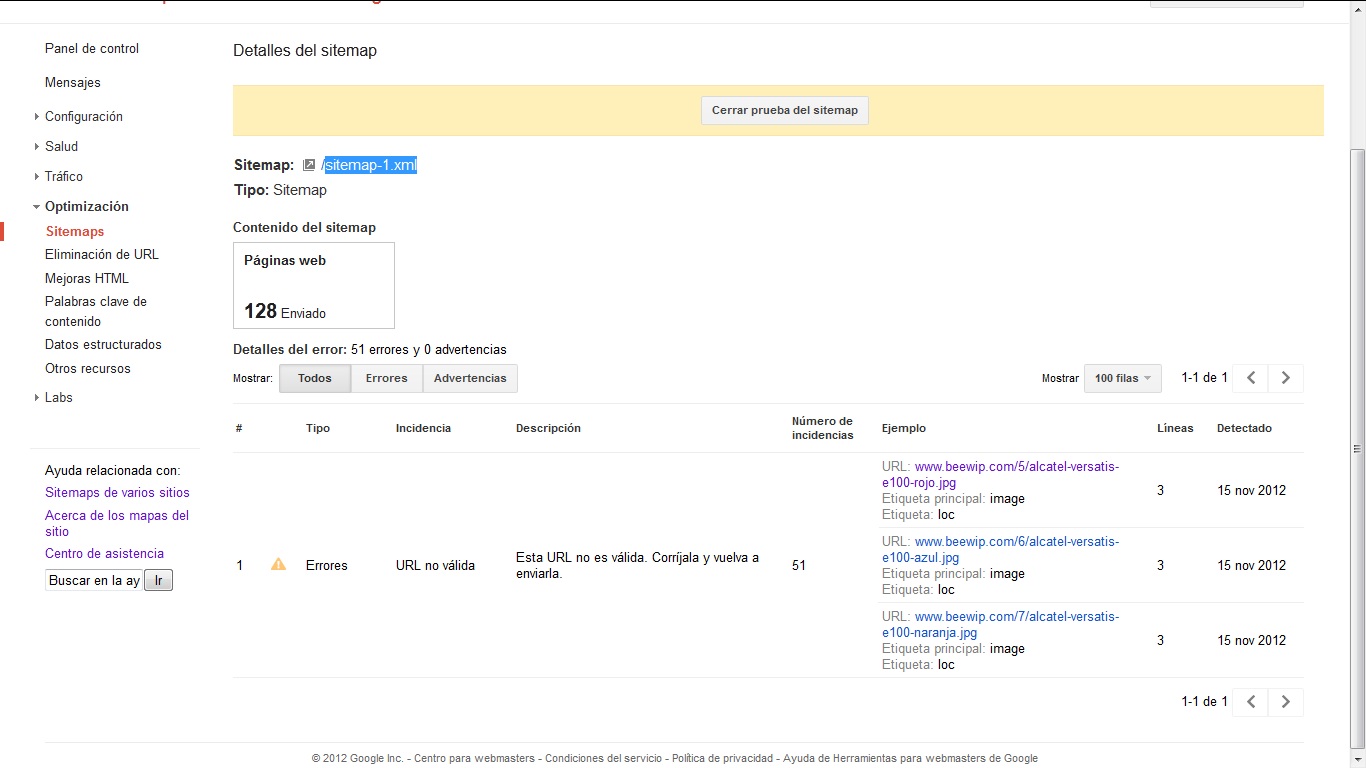Open Condiciones del servicio footer link
This screenshot has height=768, width=1366.
click(x=603, y=758)
